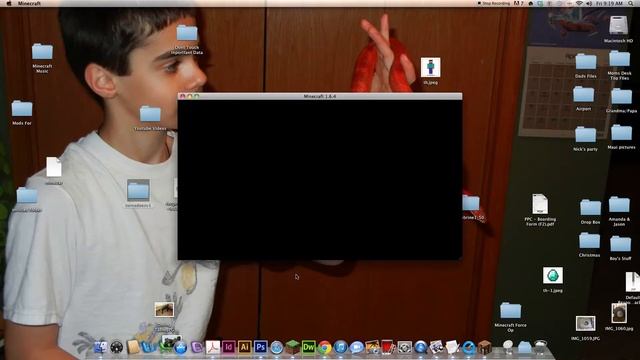Open Safari from the dock
This screenshot has height=360, width=640.
tap(277, 347)
